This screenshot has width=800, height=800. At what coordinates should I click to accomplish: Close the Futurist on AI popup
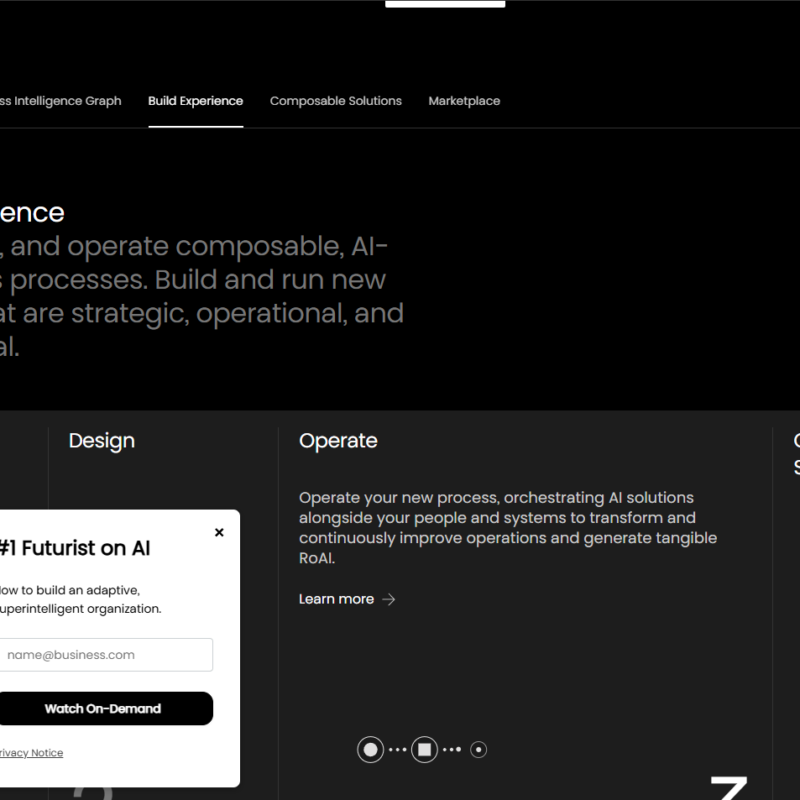[x=219, y=533]
